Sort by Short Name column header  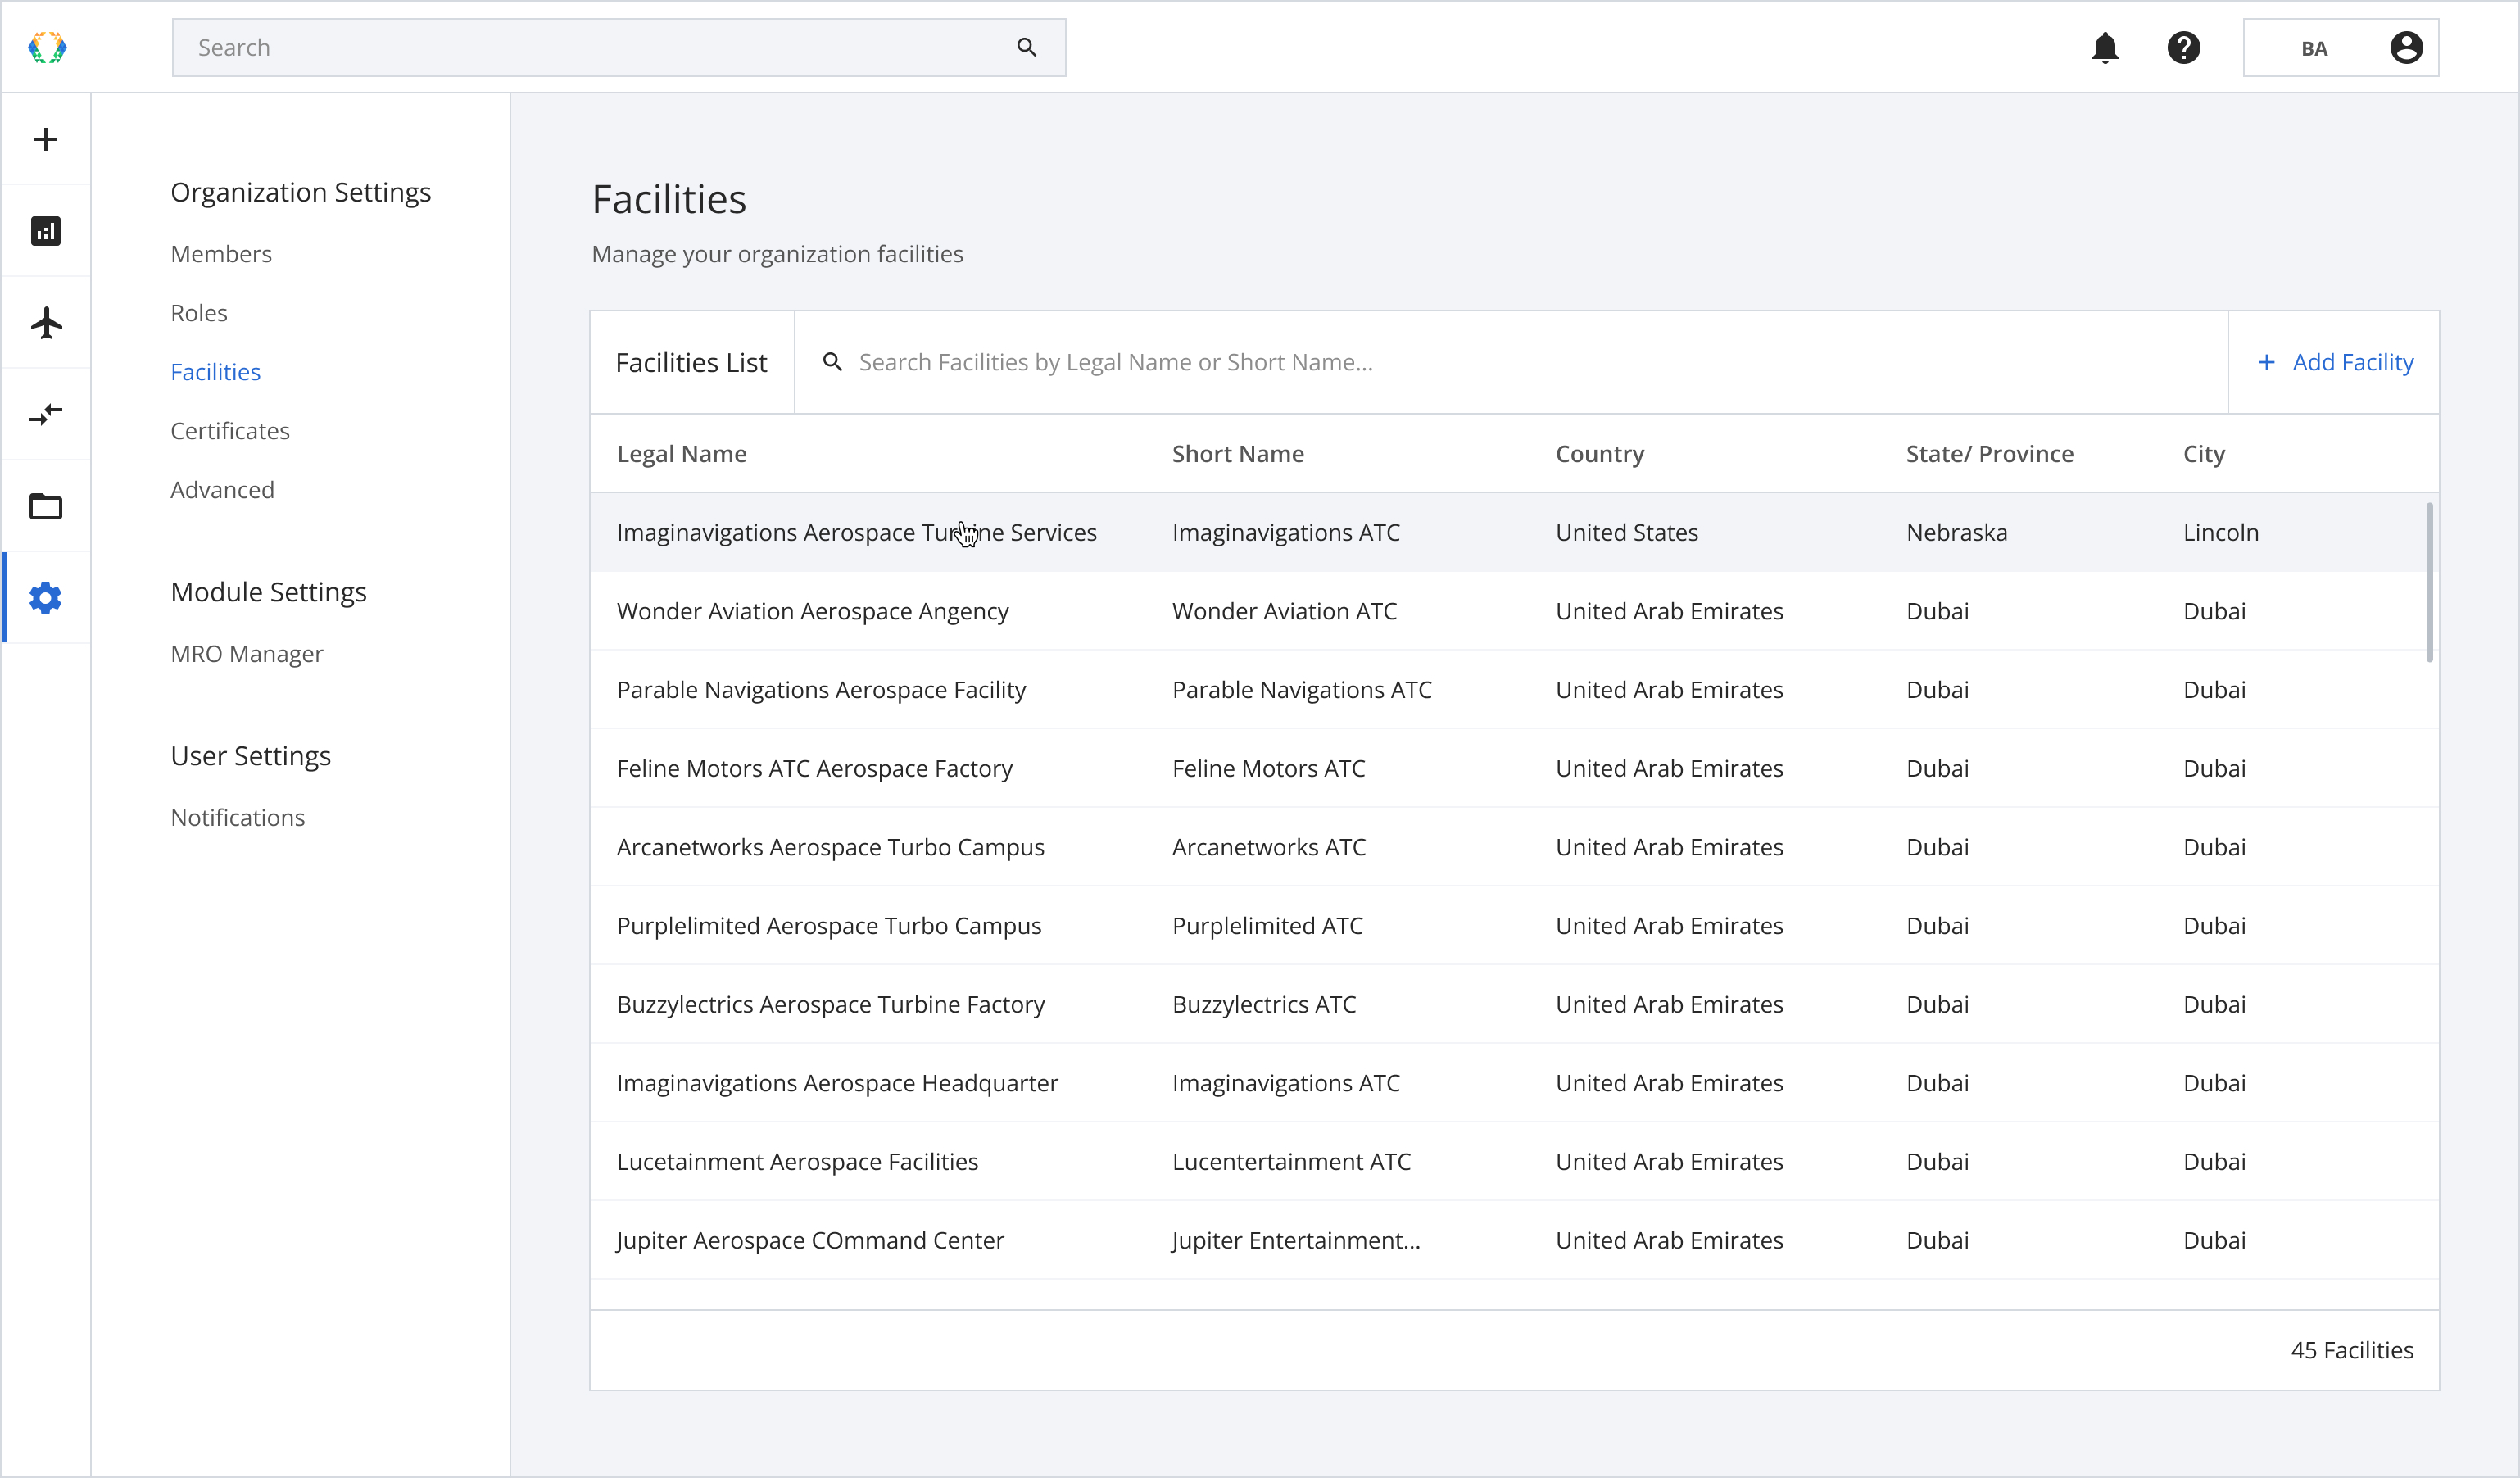tap(1238, 454)
